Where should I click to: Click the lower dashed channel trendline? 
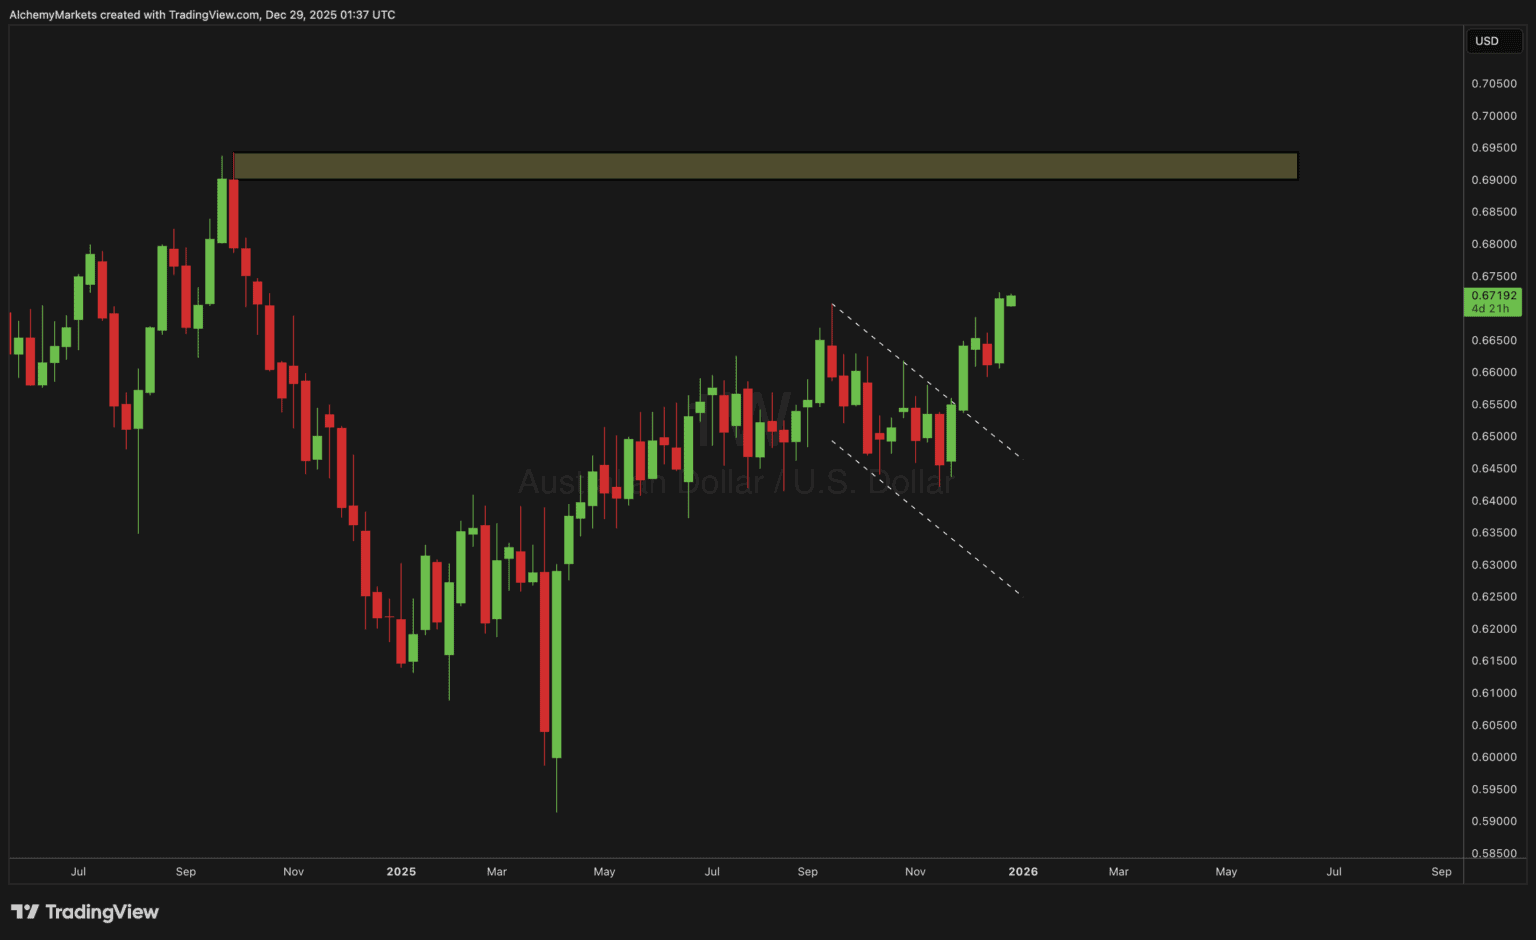click(925, 515)
